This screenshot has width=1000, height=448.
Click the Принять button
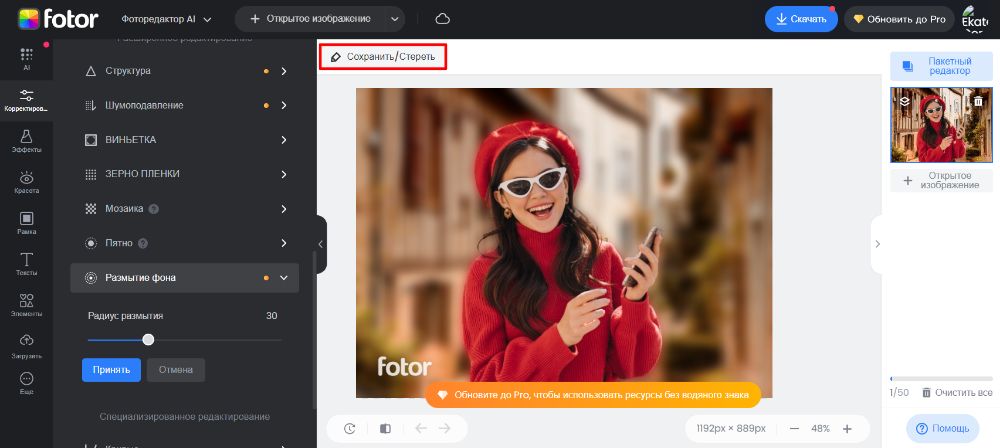point(111,370)
